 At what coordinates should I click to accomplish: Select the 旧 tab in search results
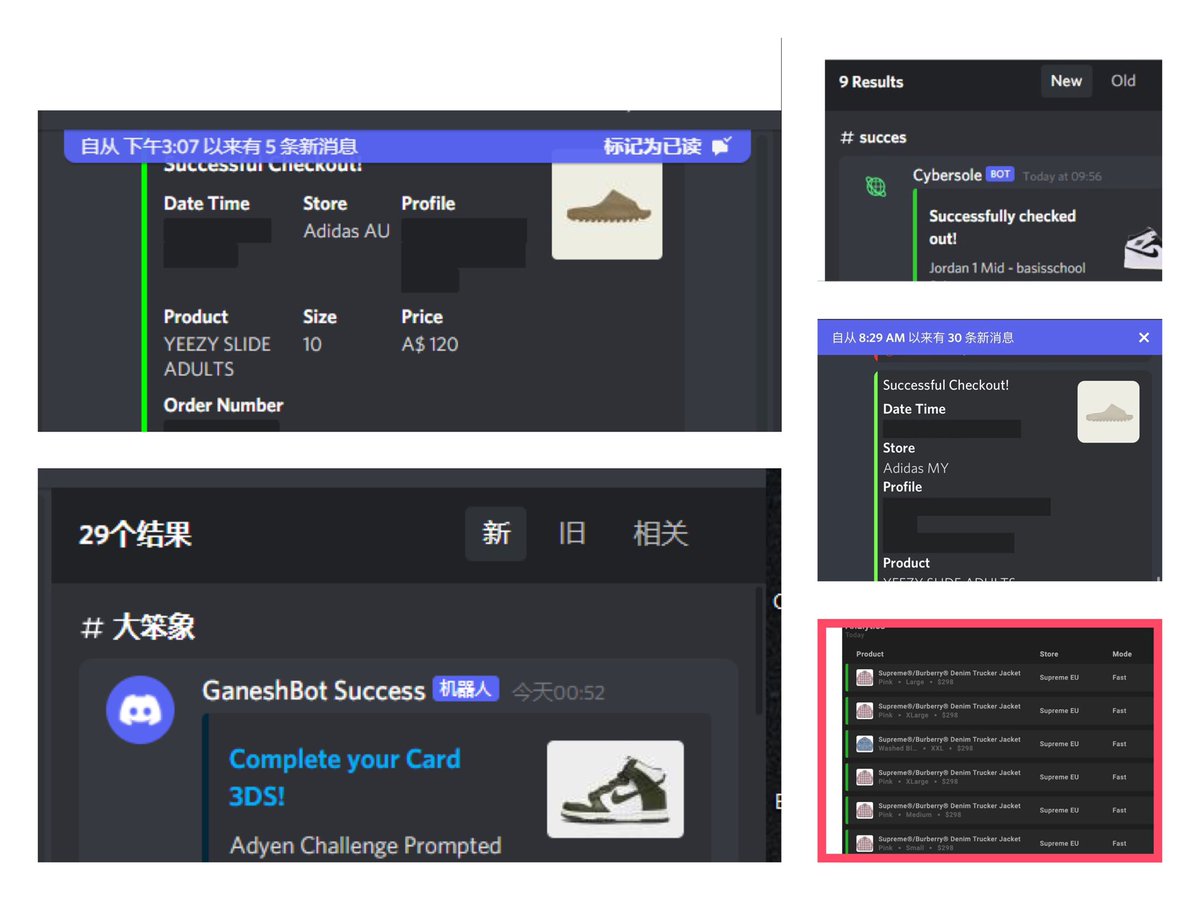pyautogui.click(x=572, y=533)
